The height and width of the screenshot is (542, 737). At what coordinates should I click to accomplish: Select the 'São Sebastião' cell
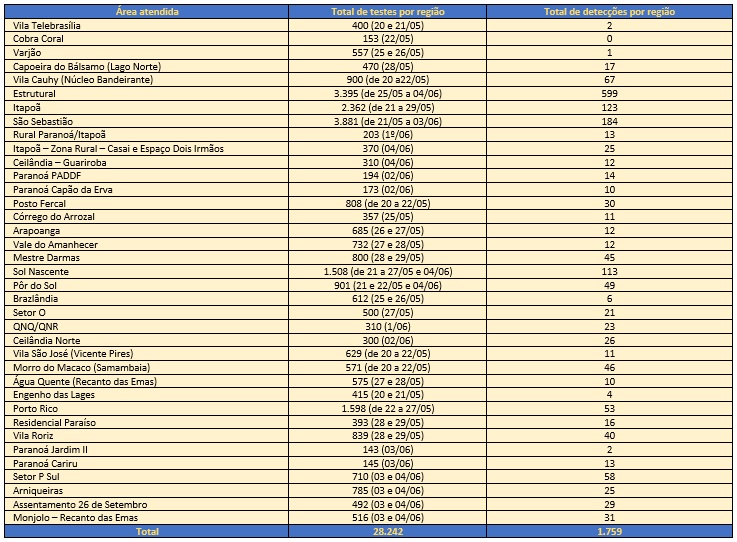coord(147,121)
